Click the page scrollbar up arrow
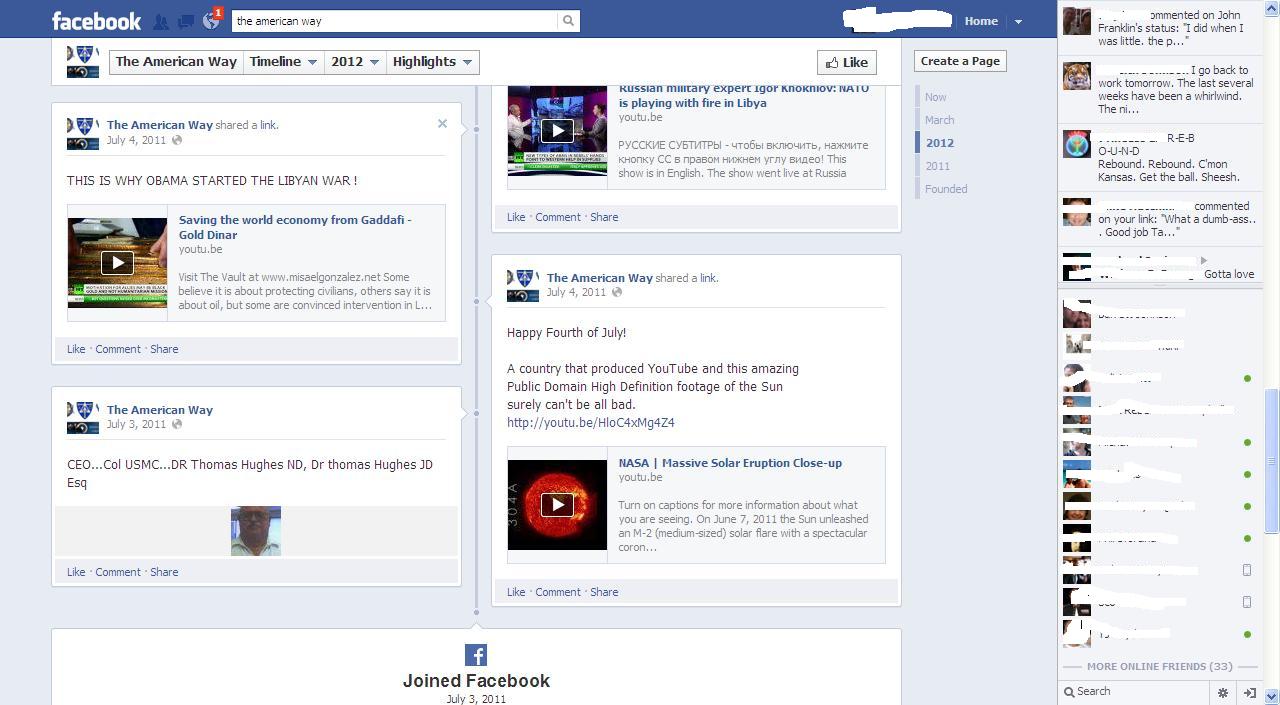This screenshot has width=1280, height=705. (x=1272, y=8)
